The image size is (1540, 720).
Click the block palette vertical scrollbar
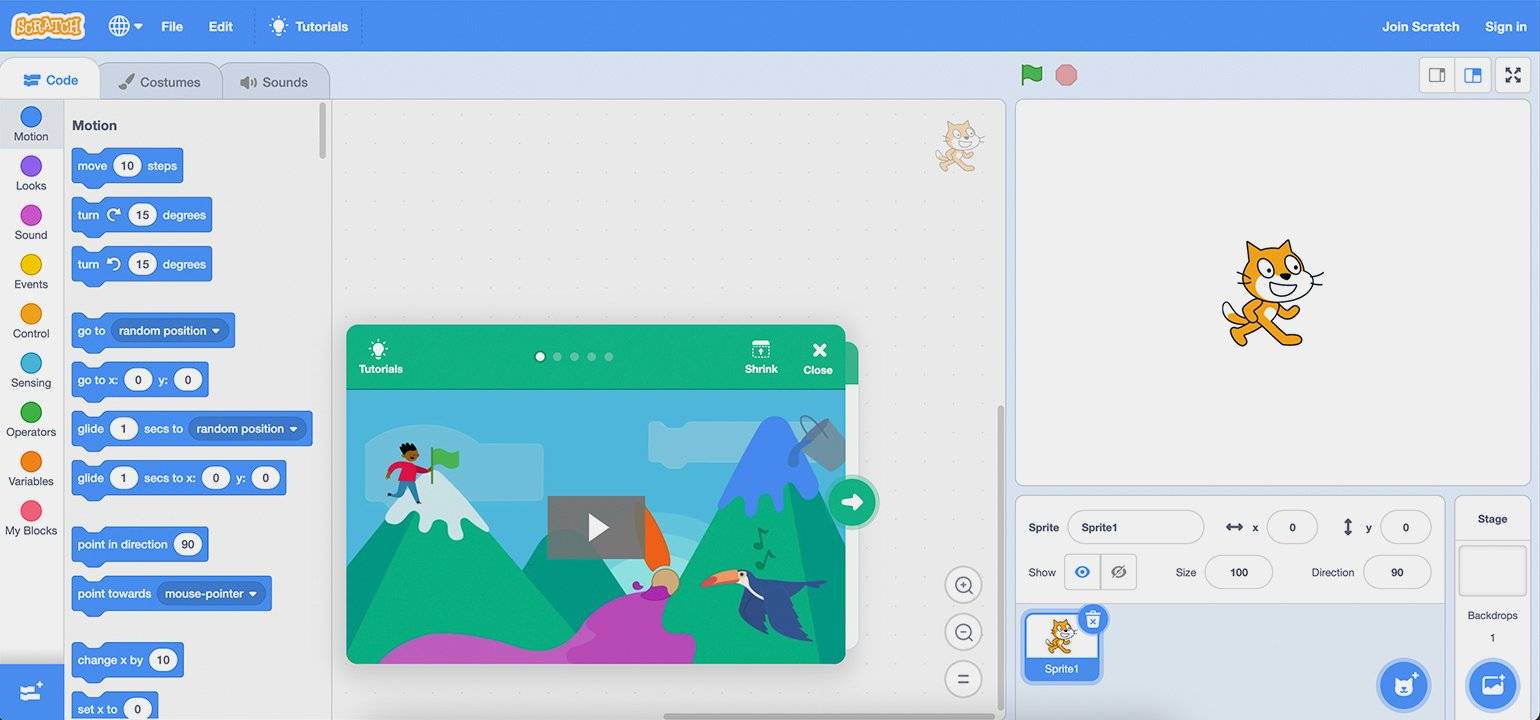322,130
